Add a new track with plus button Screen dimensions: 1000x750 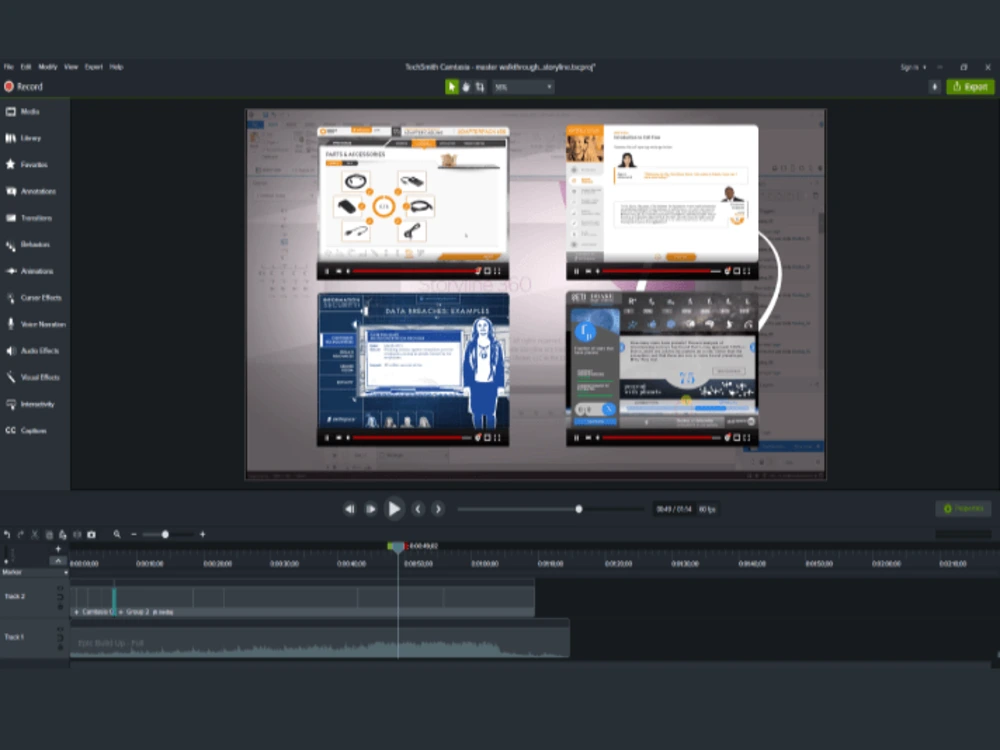click(58, 548)
